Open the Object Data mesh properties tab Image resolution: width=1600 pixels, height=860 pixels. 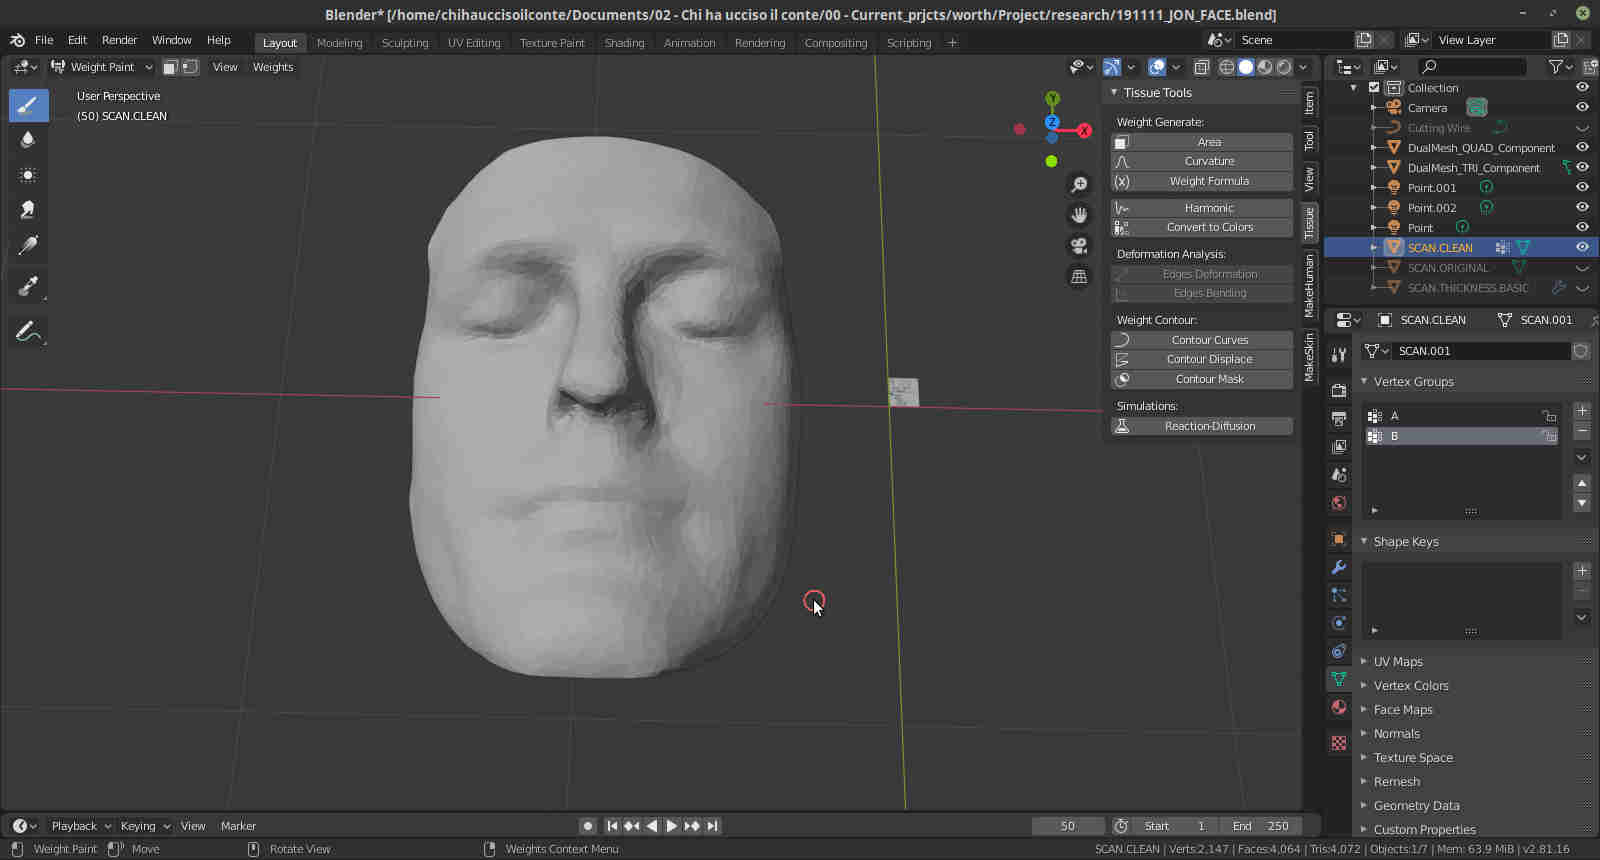pos(1339,679)
